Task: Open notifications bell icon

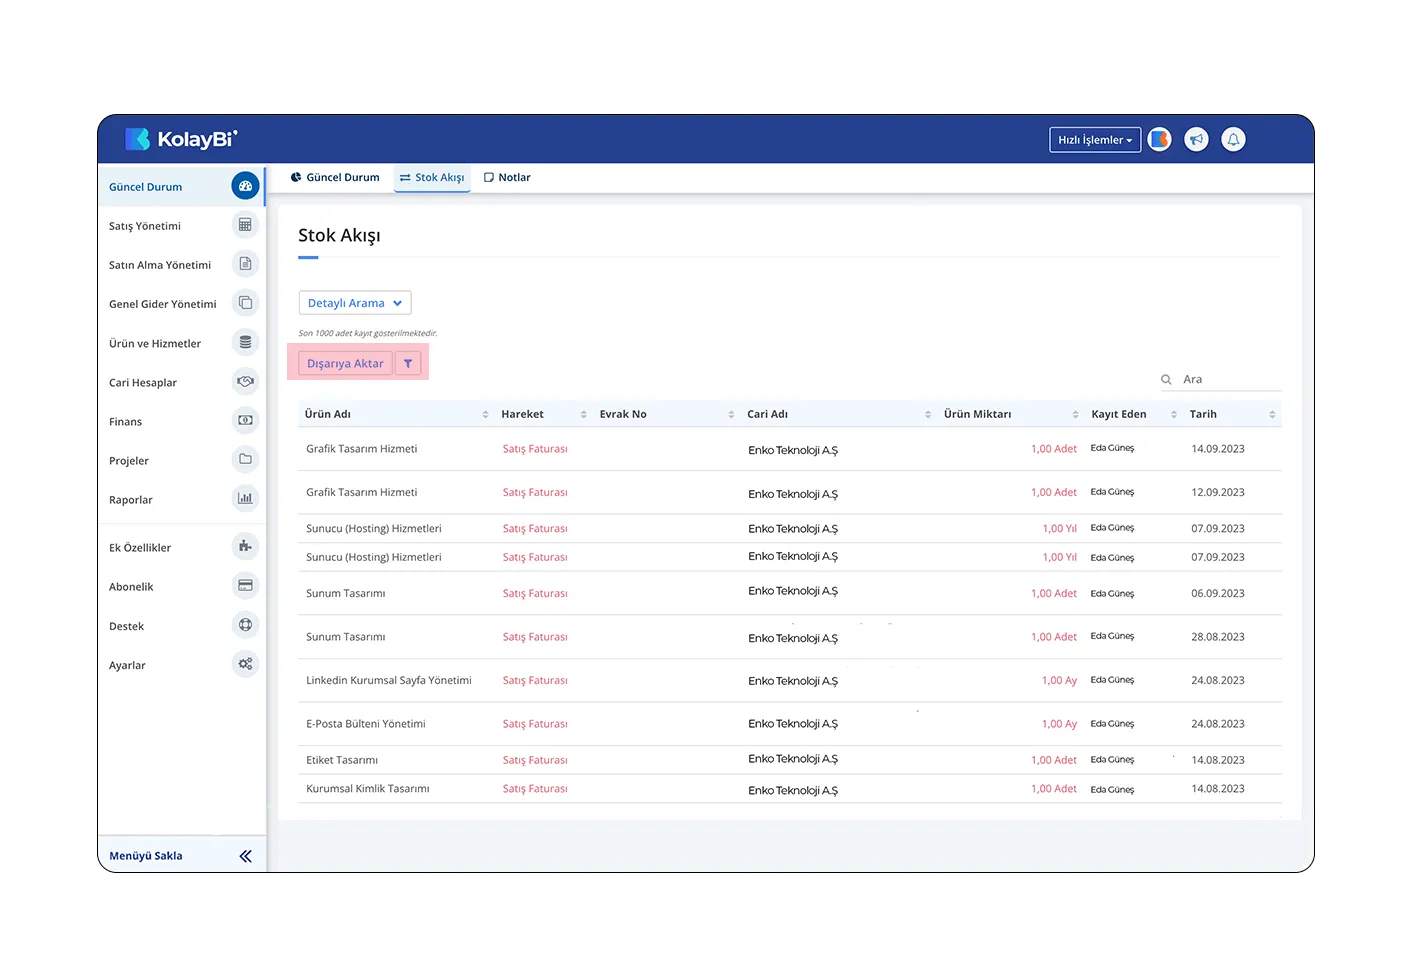Action: point(1233,140)
